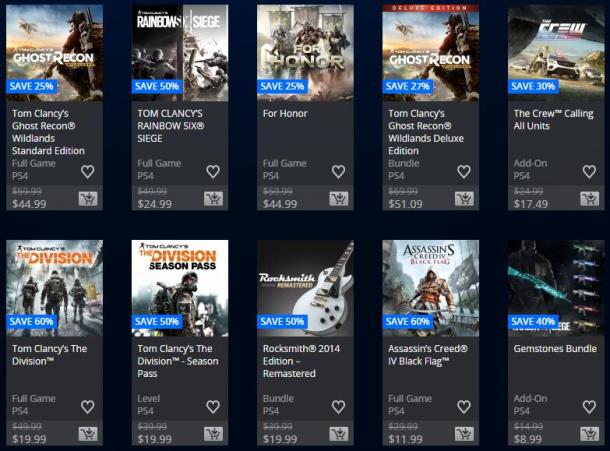Viewport: 610px width, 451px height.
Task: Open Tom Clancy's RAINBOW SIX SIEGE title link
Action: [170, 126]
